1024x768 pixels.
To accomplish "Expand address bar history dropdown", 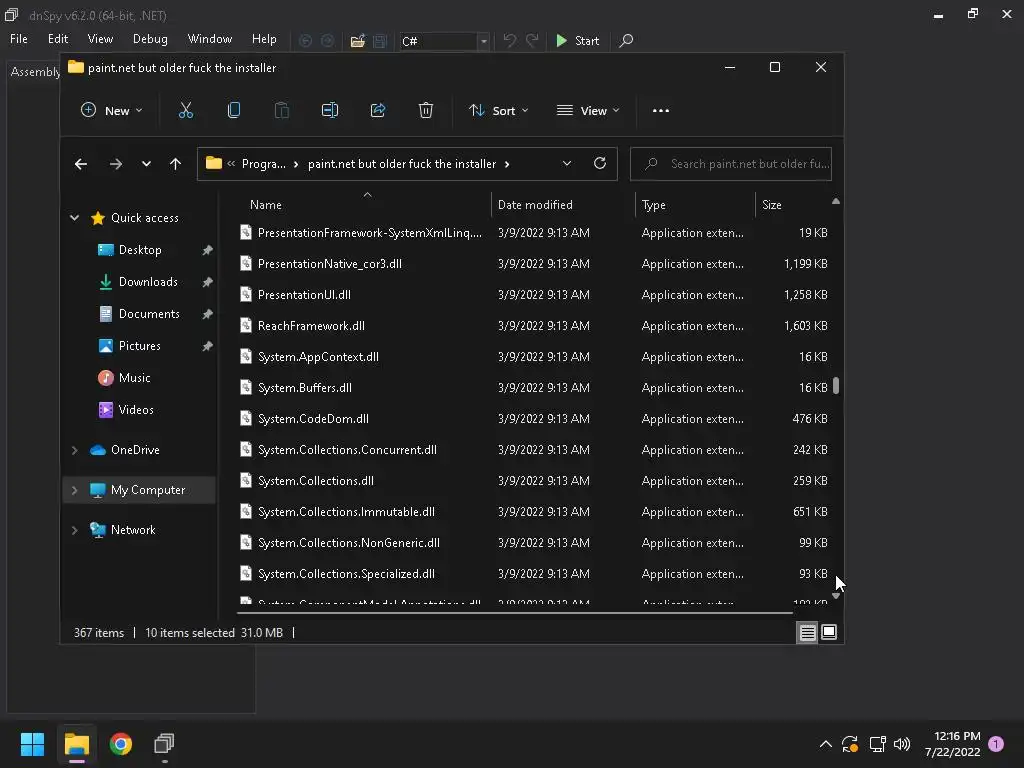I will 567,163.
